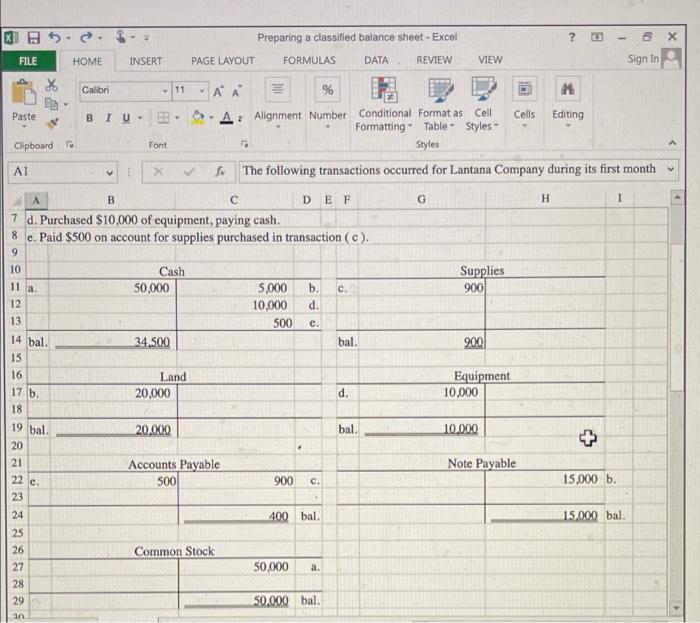Switch to the VIEW tab

coord(490,59)
